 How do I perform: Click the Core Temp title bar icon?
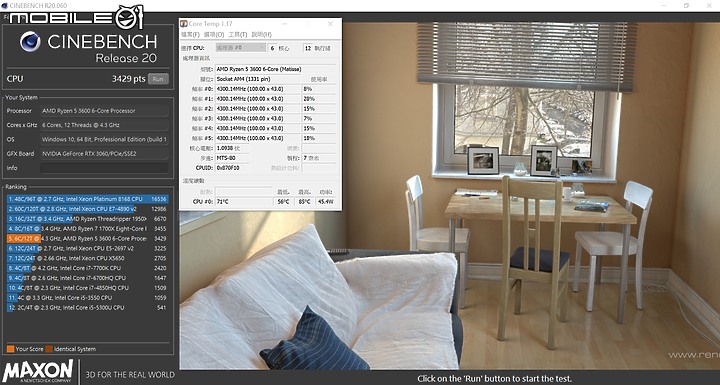(184, 24)
